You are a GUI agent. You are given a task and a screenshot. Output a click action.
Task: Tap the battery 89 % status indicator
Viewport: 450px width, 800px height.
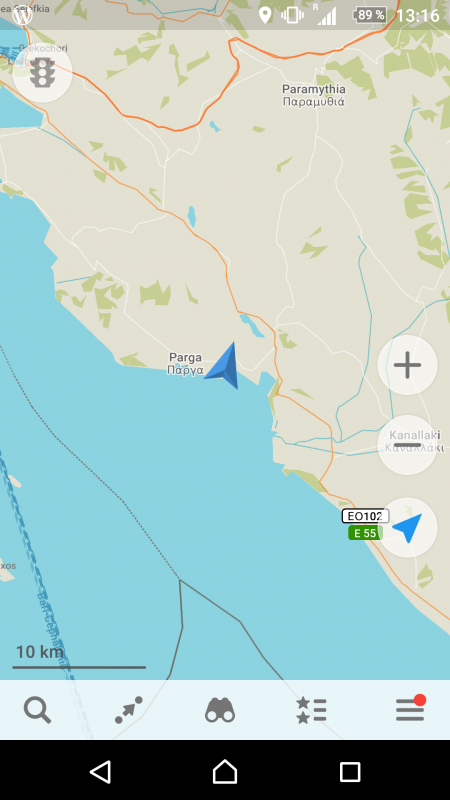tap(369, 15)
